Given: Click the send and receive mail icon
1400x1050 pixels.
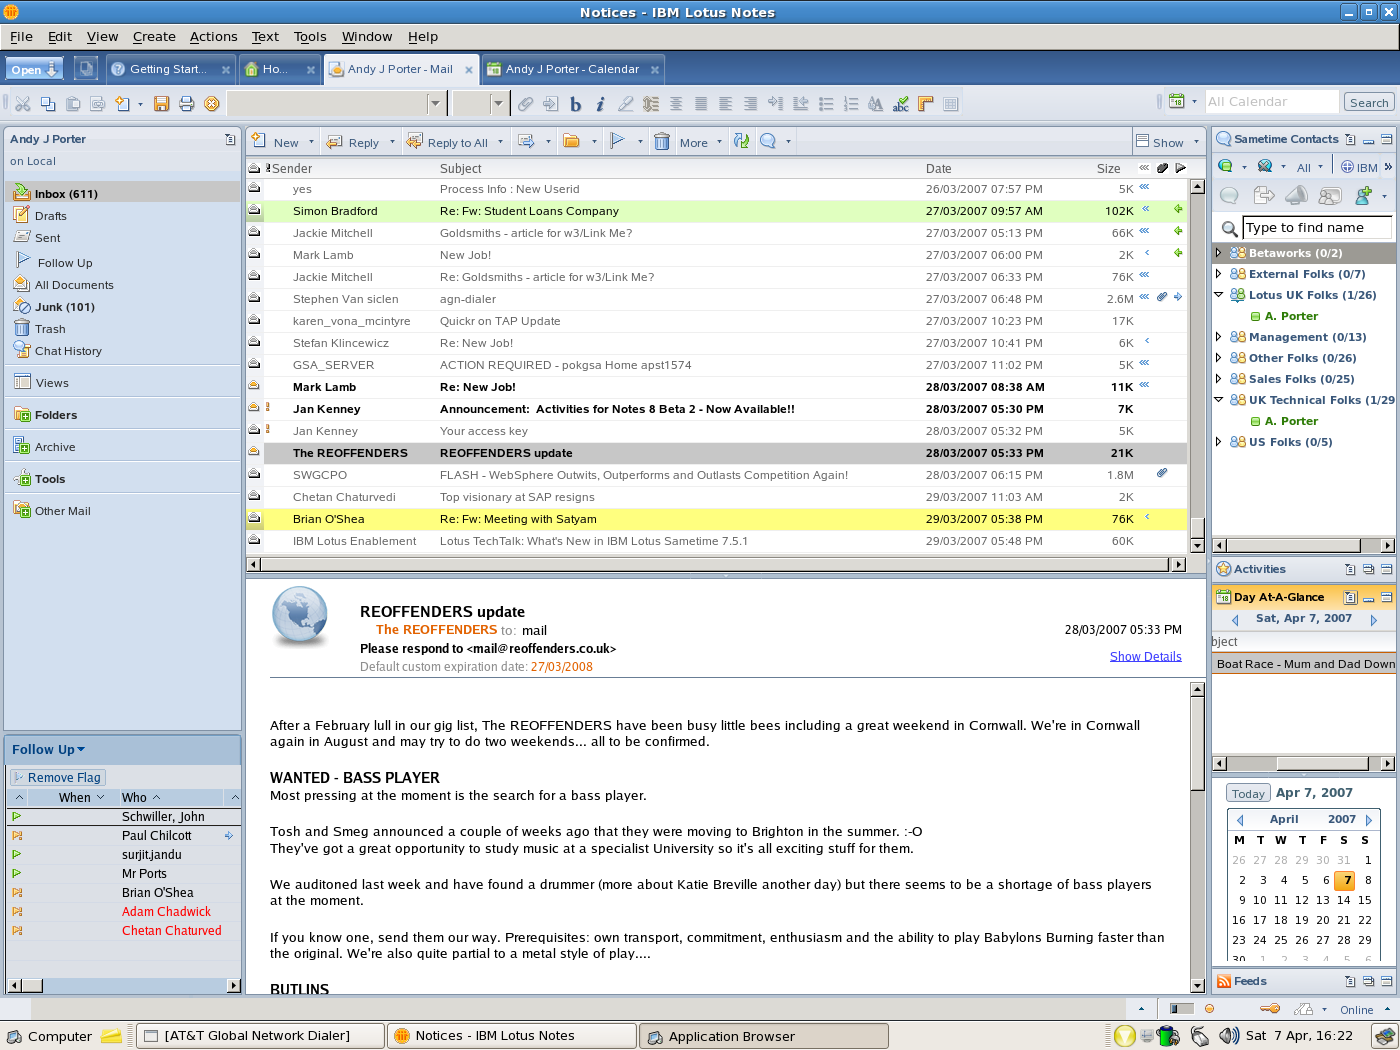Looking at the screenshot, I should 741,142.
